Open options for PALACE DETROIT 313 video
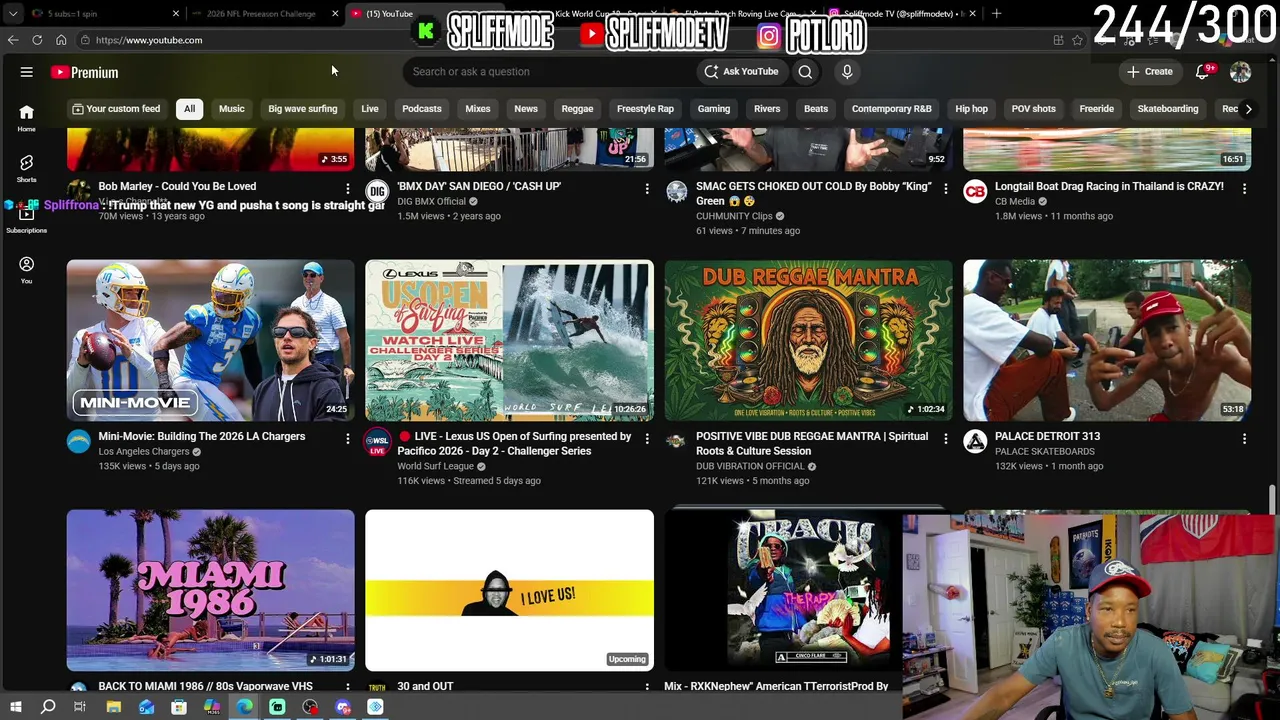1280x720 pixels. tap(1244, 438)
